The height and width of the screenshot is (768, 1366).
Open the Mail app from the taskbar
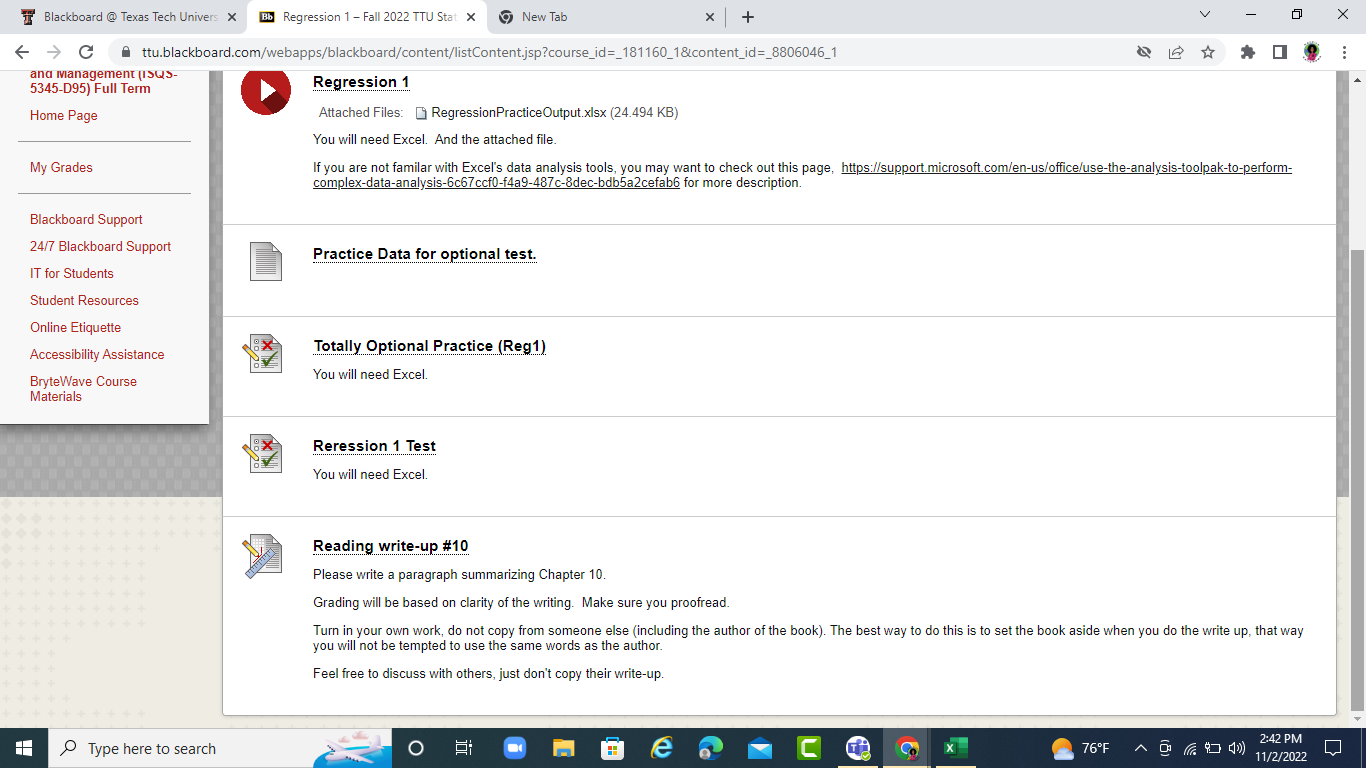pos(759,748)
